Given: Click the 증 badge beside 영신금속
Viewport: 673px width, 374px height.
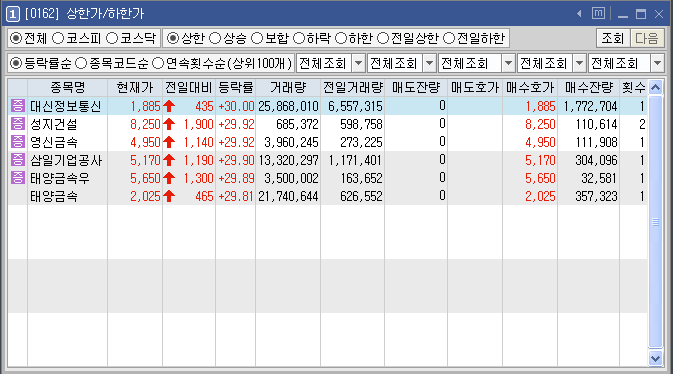Looking at the screenshot, I should point(18,142).
